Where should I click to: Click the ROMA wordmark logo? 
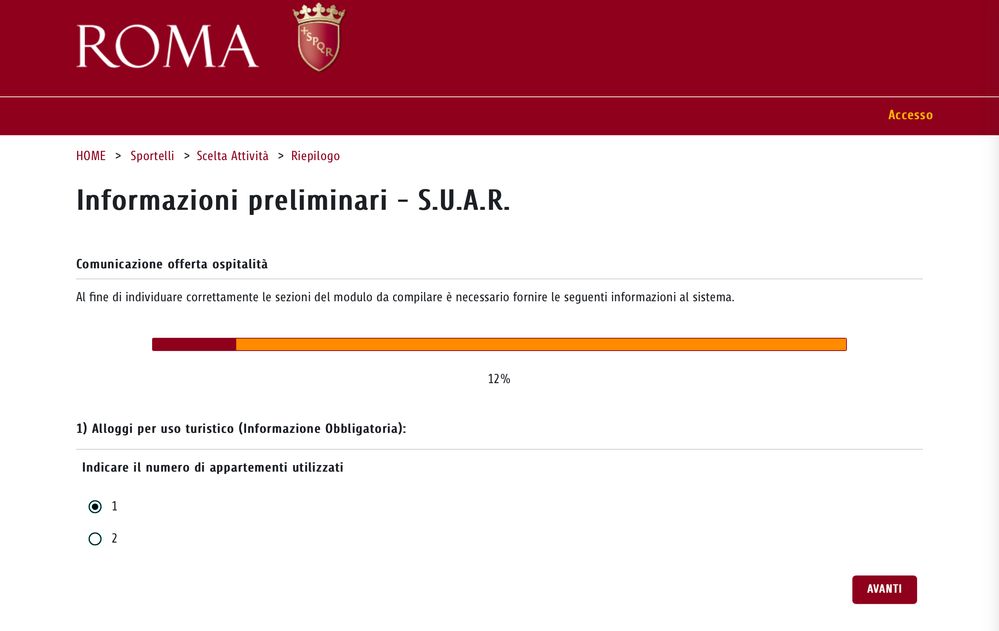pyautogui.click(x=167, y=47)
